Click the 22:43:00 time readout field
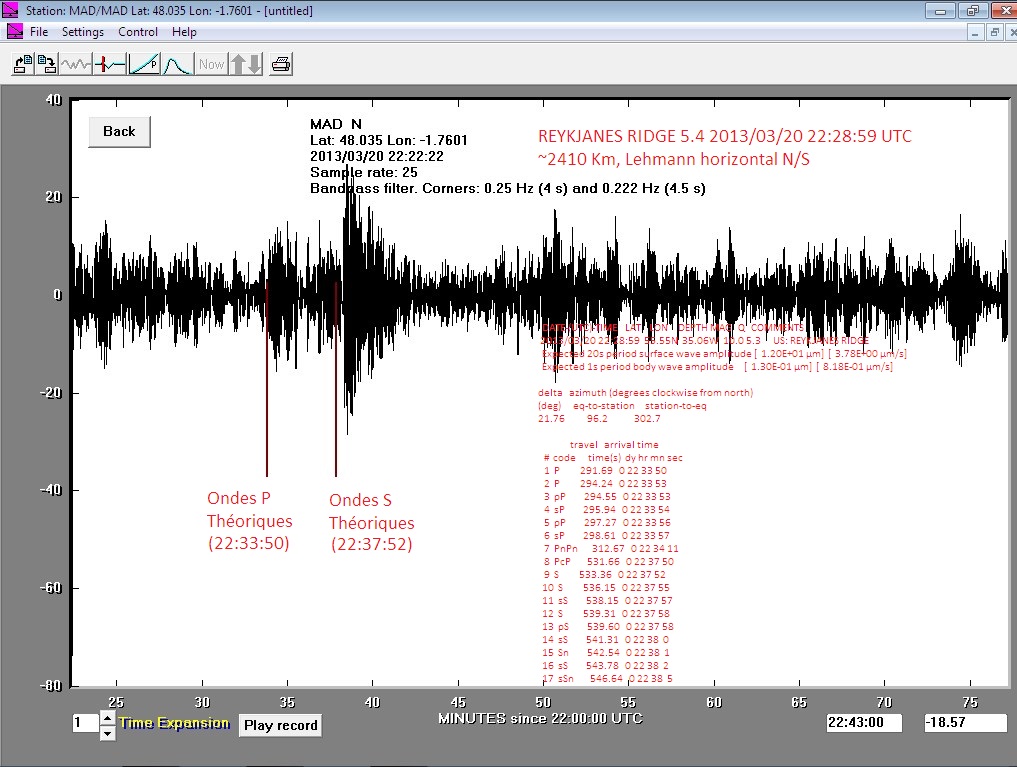The image size is (1017, 767). pos(864,723)
